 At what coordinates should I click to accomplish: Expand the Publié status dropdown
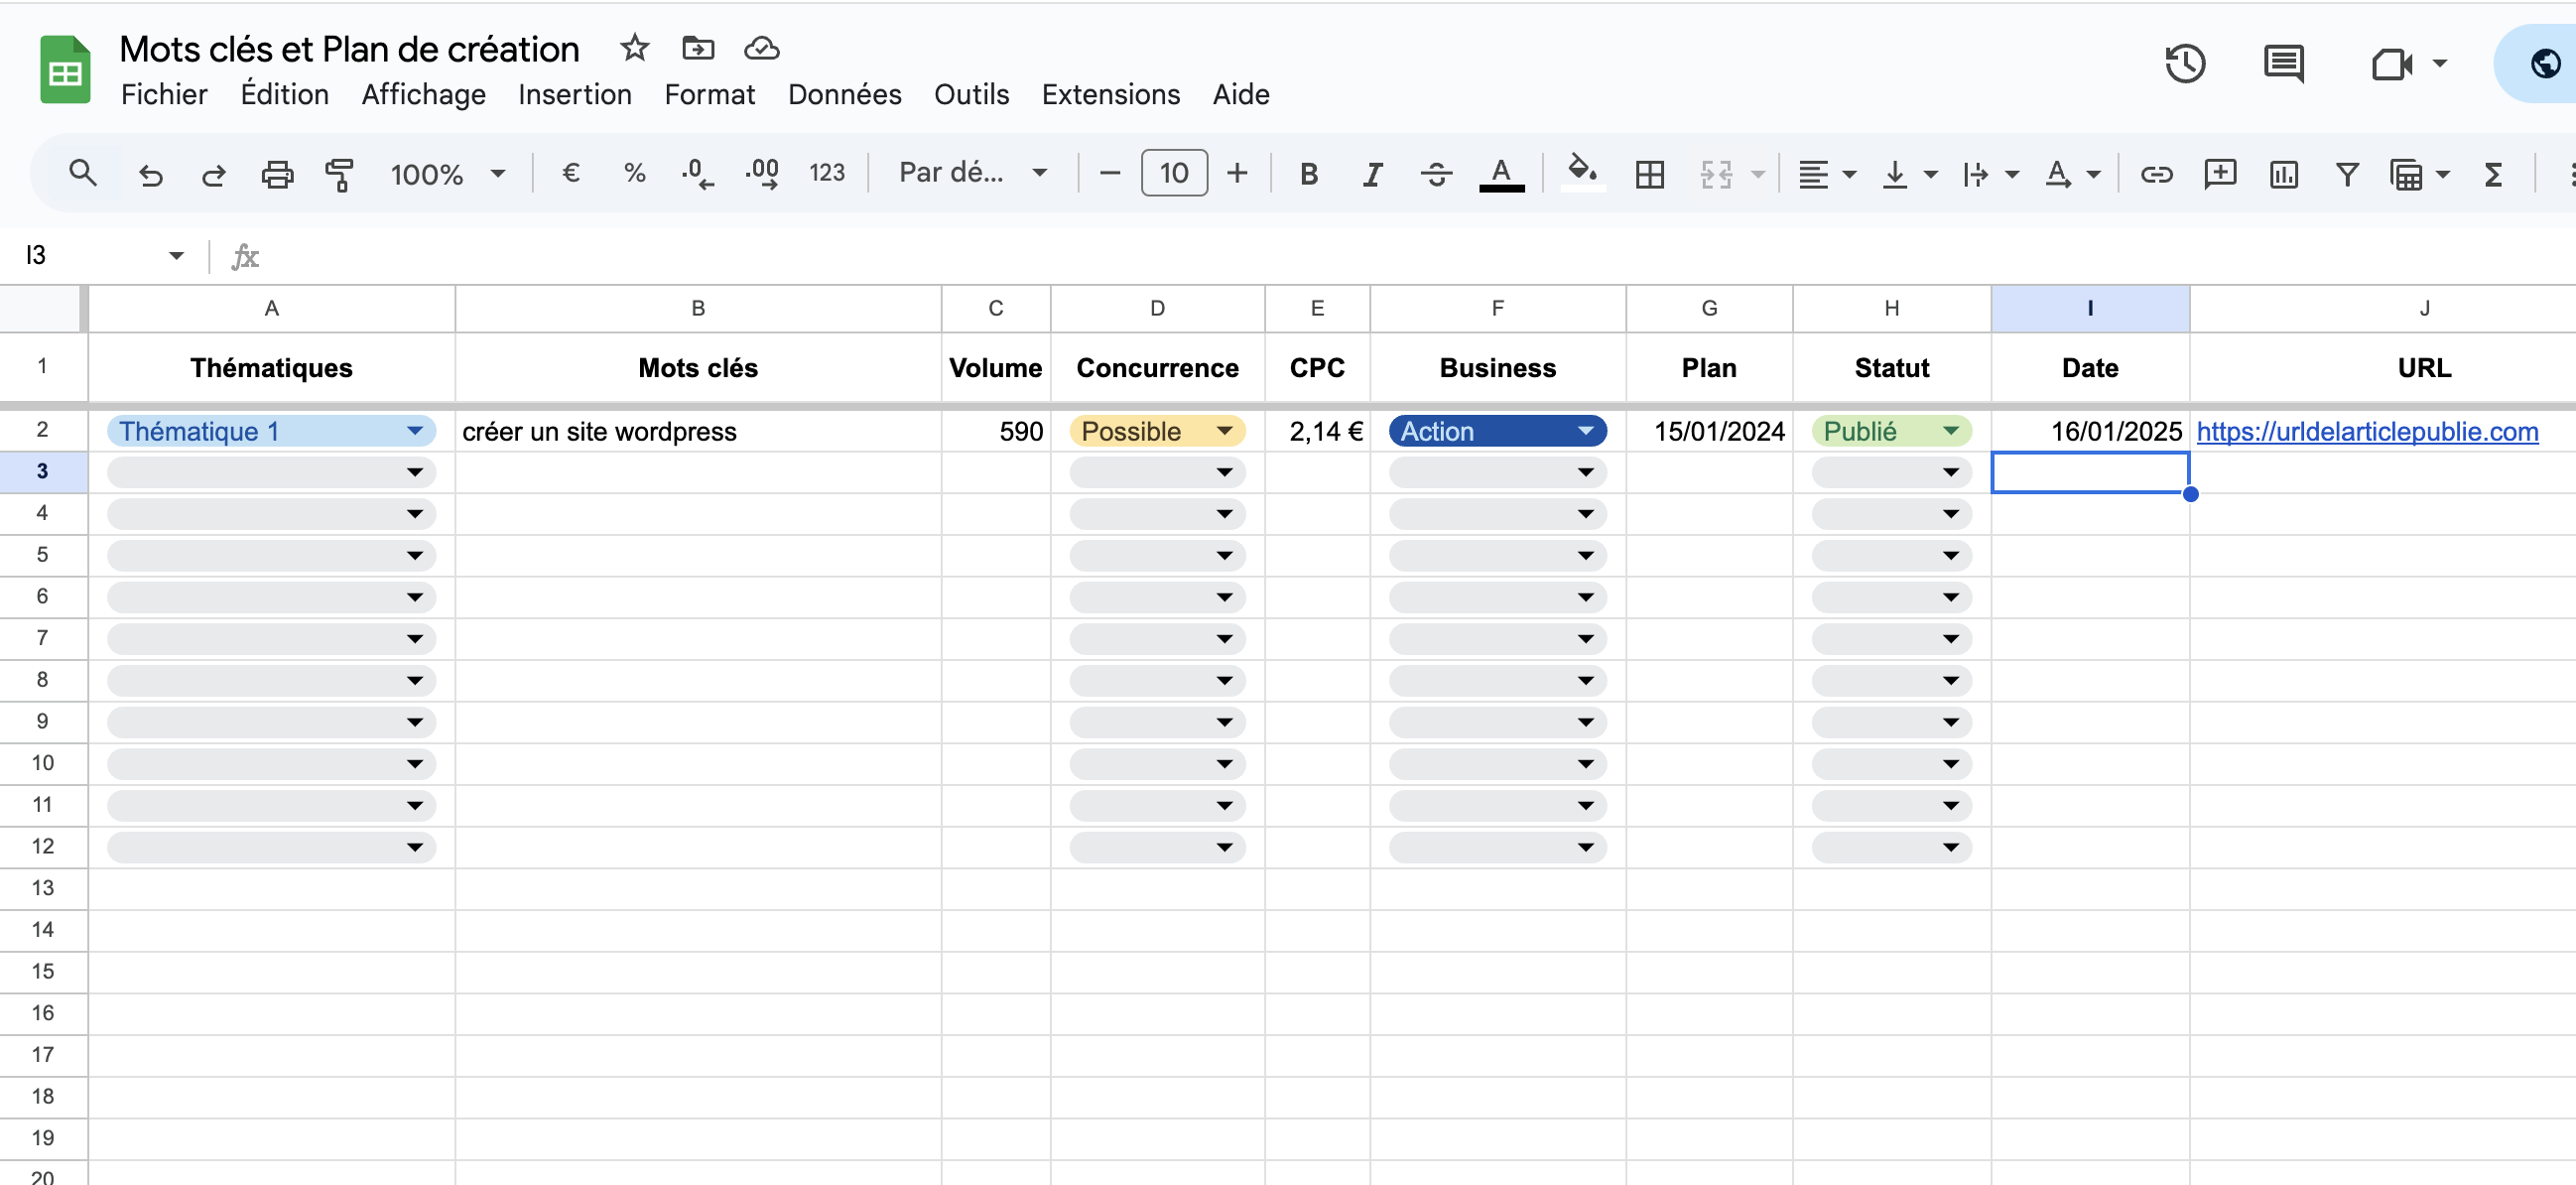coord(1950,431)
